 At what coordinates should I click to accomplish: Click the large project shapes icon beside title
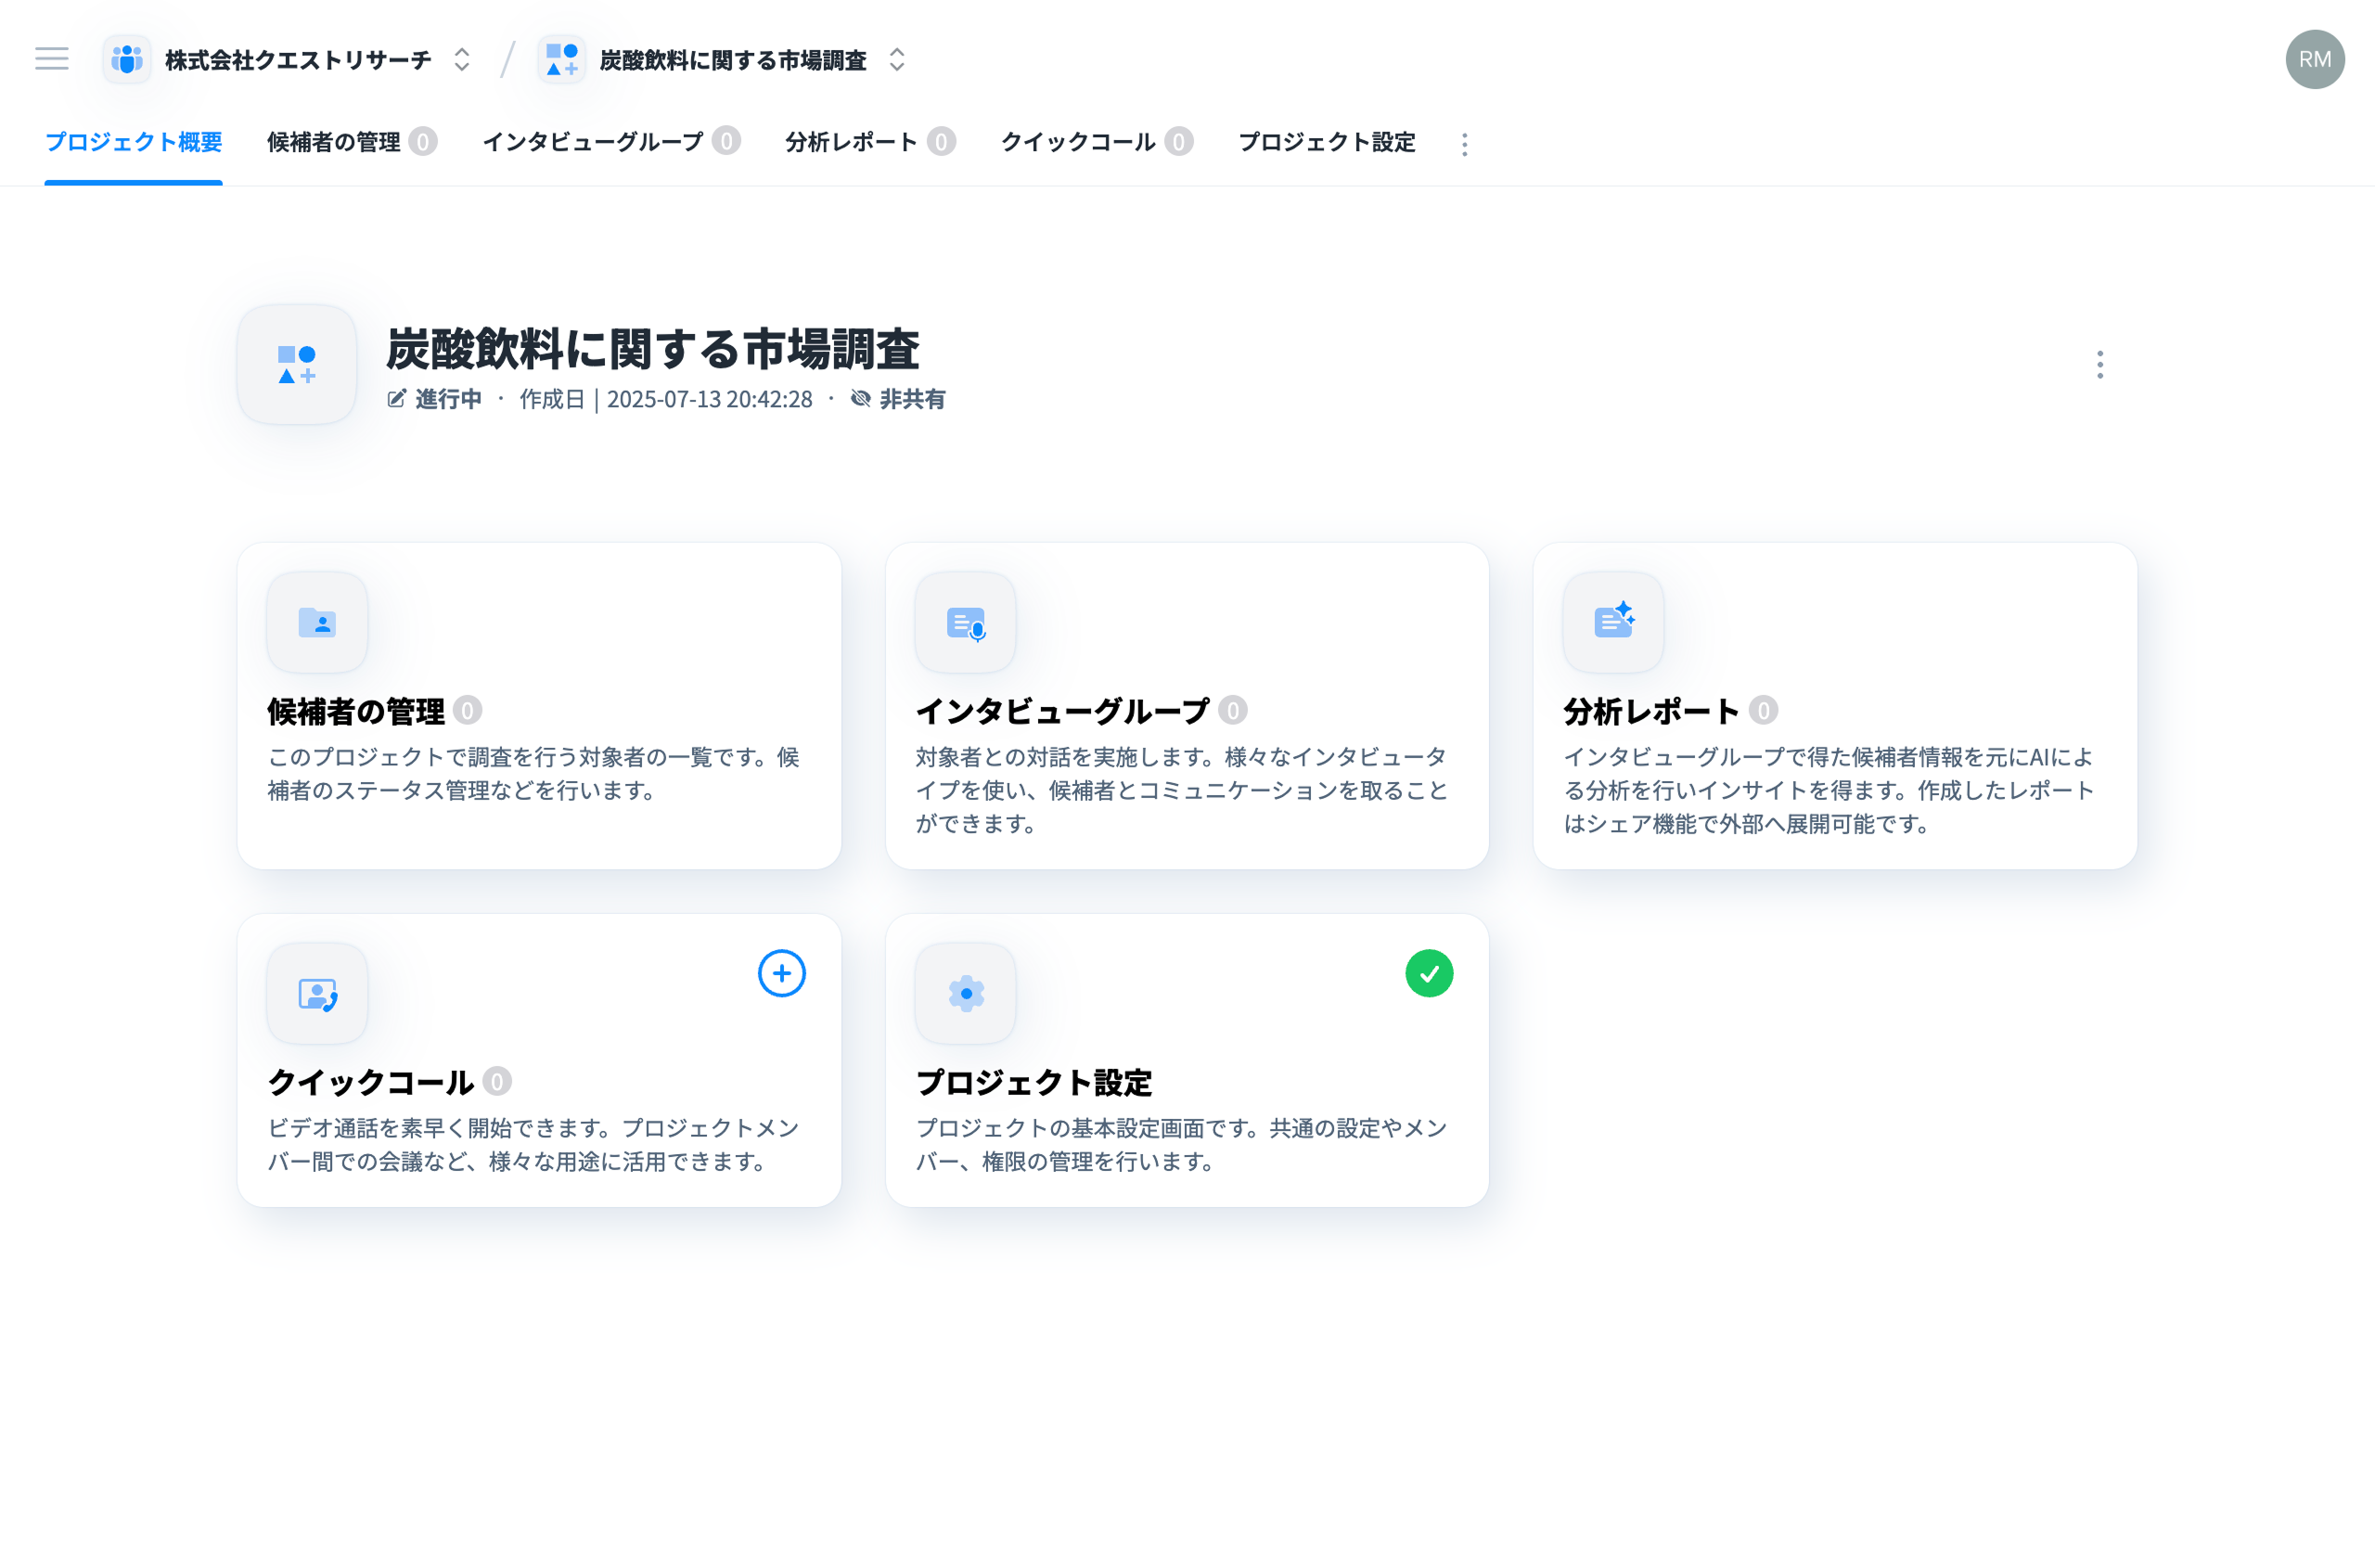(297, 365)
